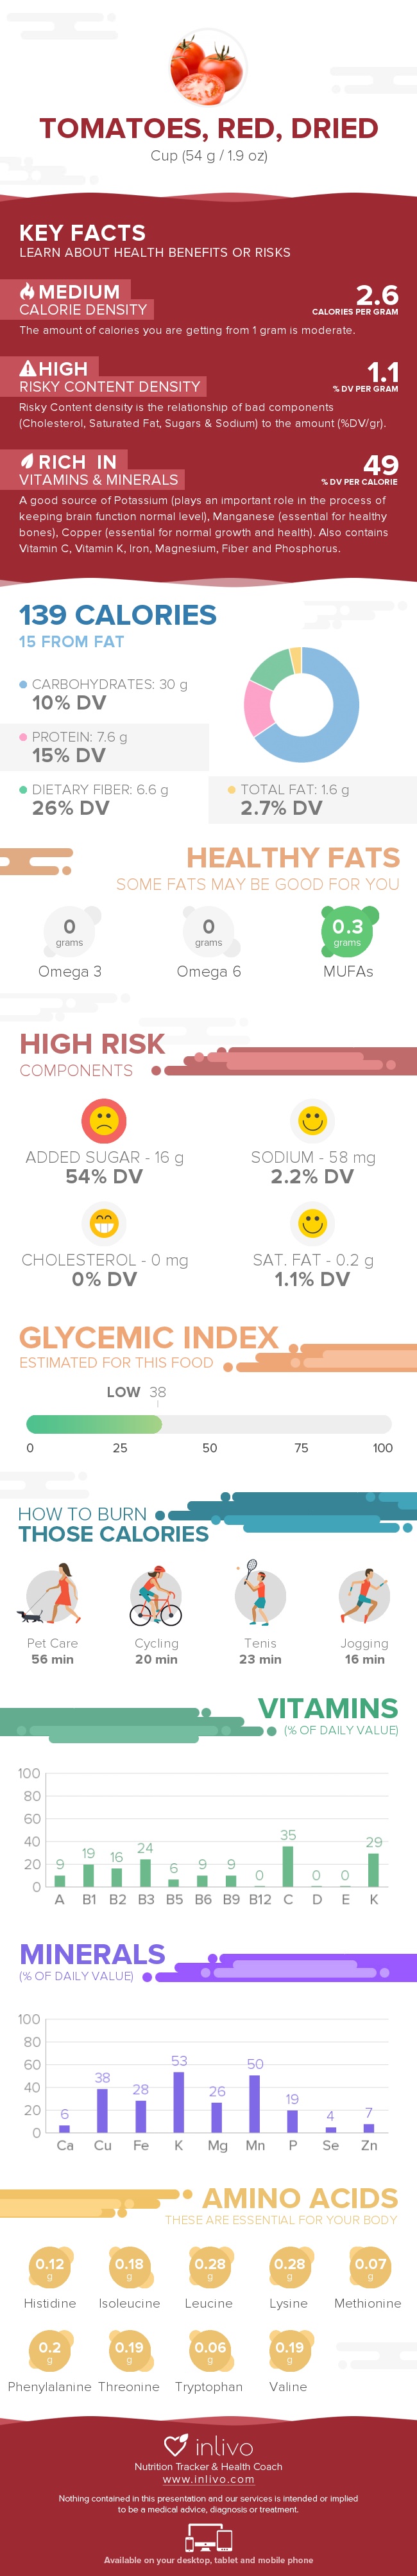Click the warning triangle icon beside High

tap(28, 368)
